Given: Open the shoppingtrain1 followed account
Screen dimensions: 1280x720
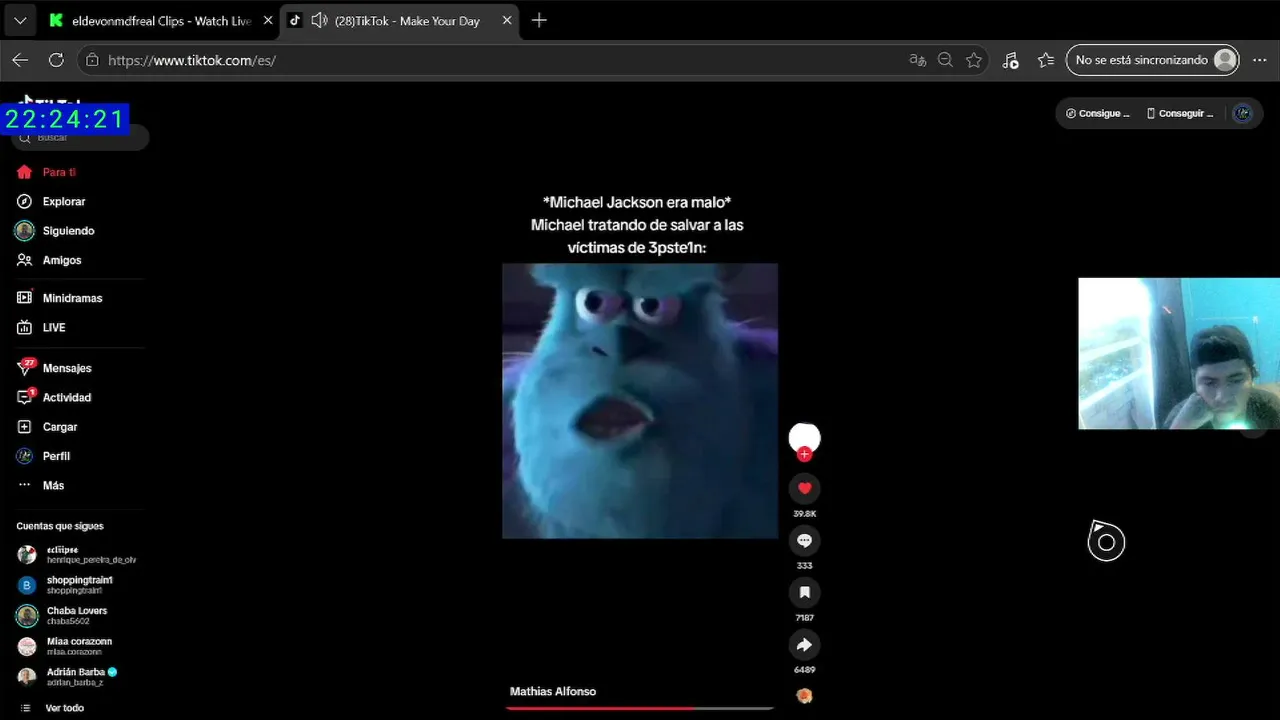Looking at the screenshot, I should [x=77, y=585].
